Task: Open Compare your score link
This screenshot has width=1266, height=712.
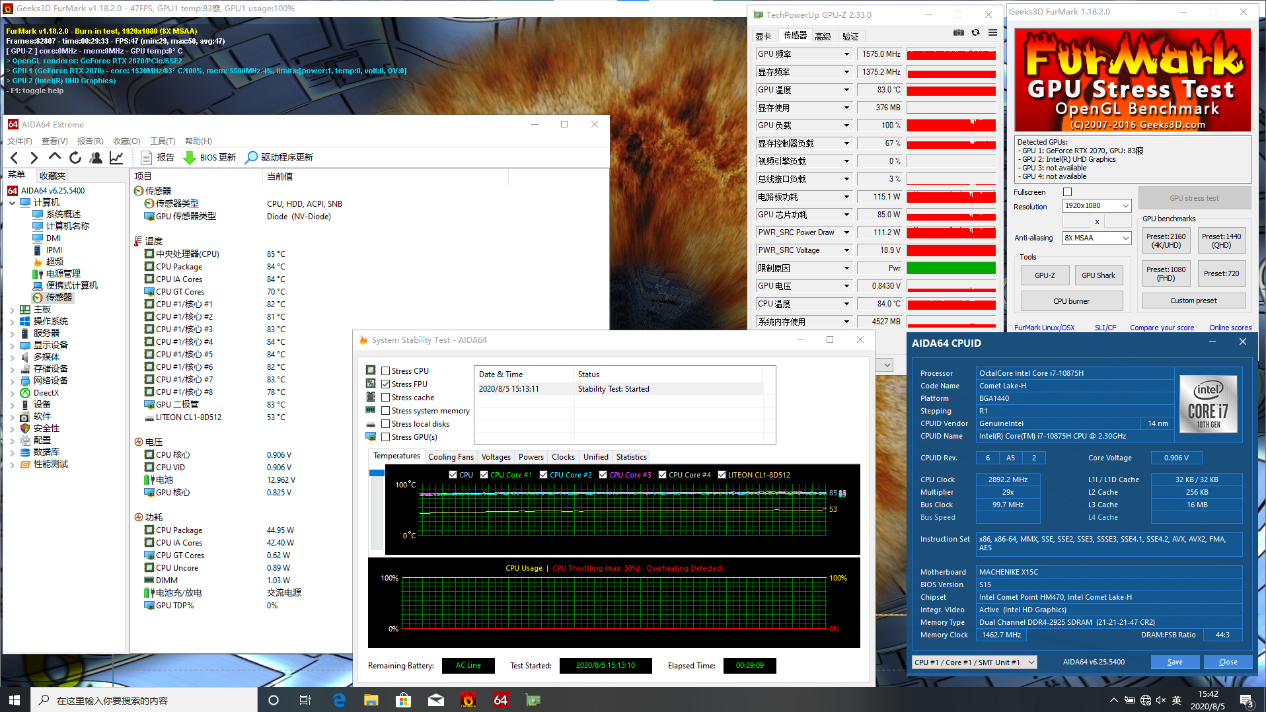Action: click(x=1162, y=327)
